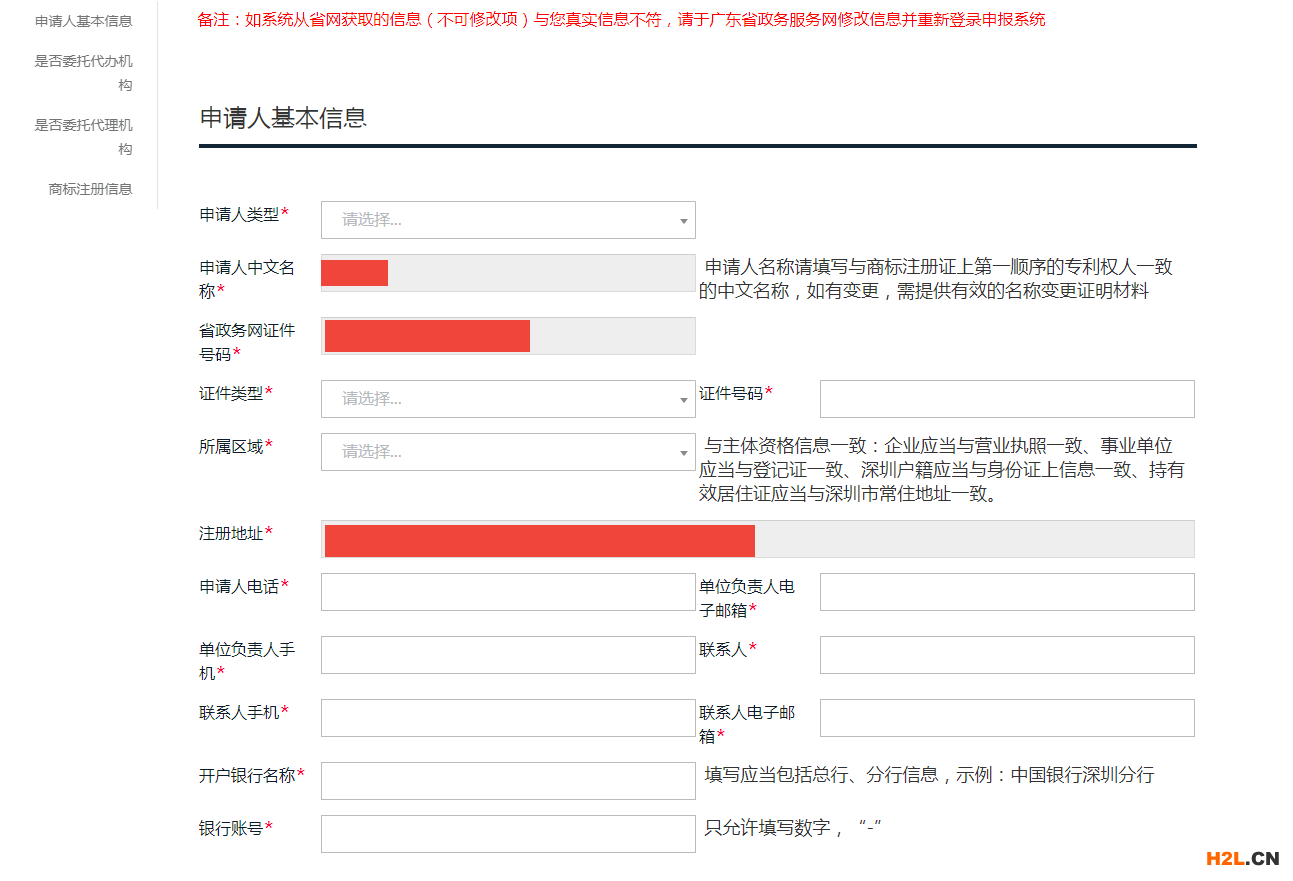Click the 单位负责人电子邮箱 input field
This screenshot has height=881, width=1293.
(1007, 592)
